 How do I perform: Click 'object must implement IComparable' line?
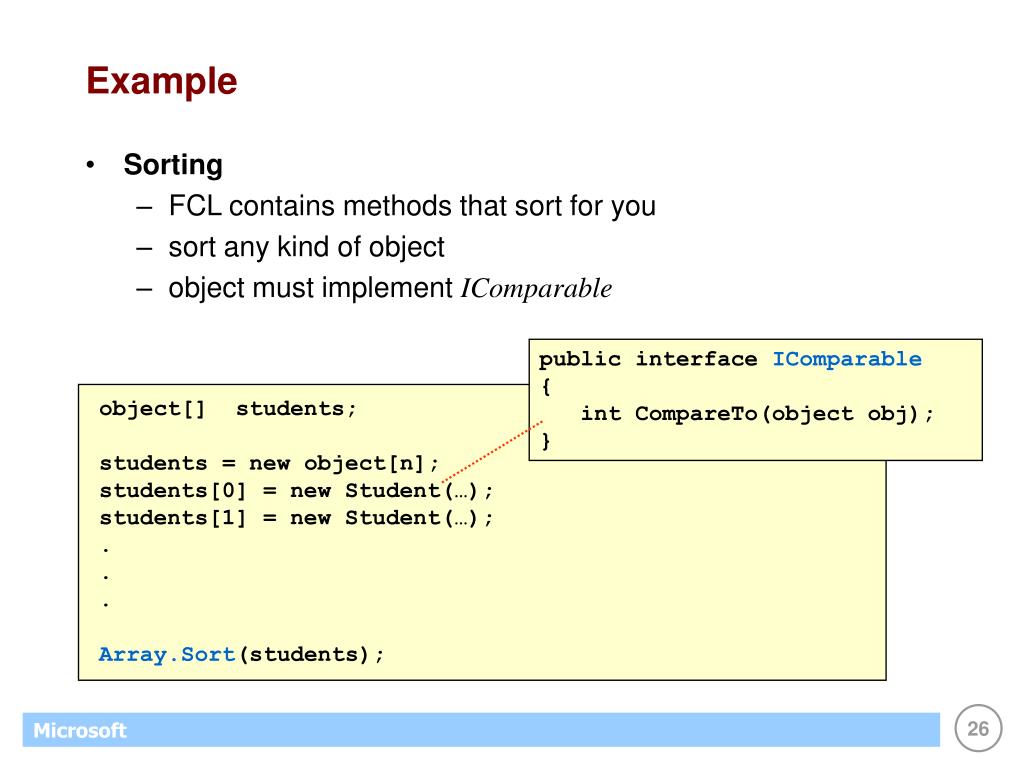[390, 289]
